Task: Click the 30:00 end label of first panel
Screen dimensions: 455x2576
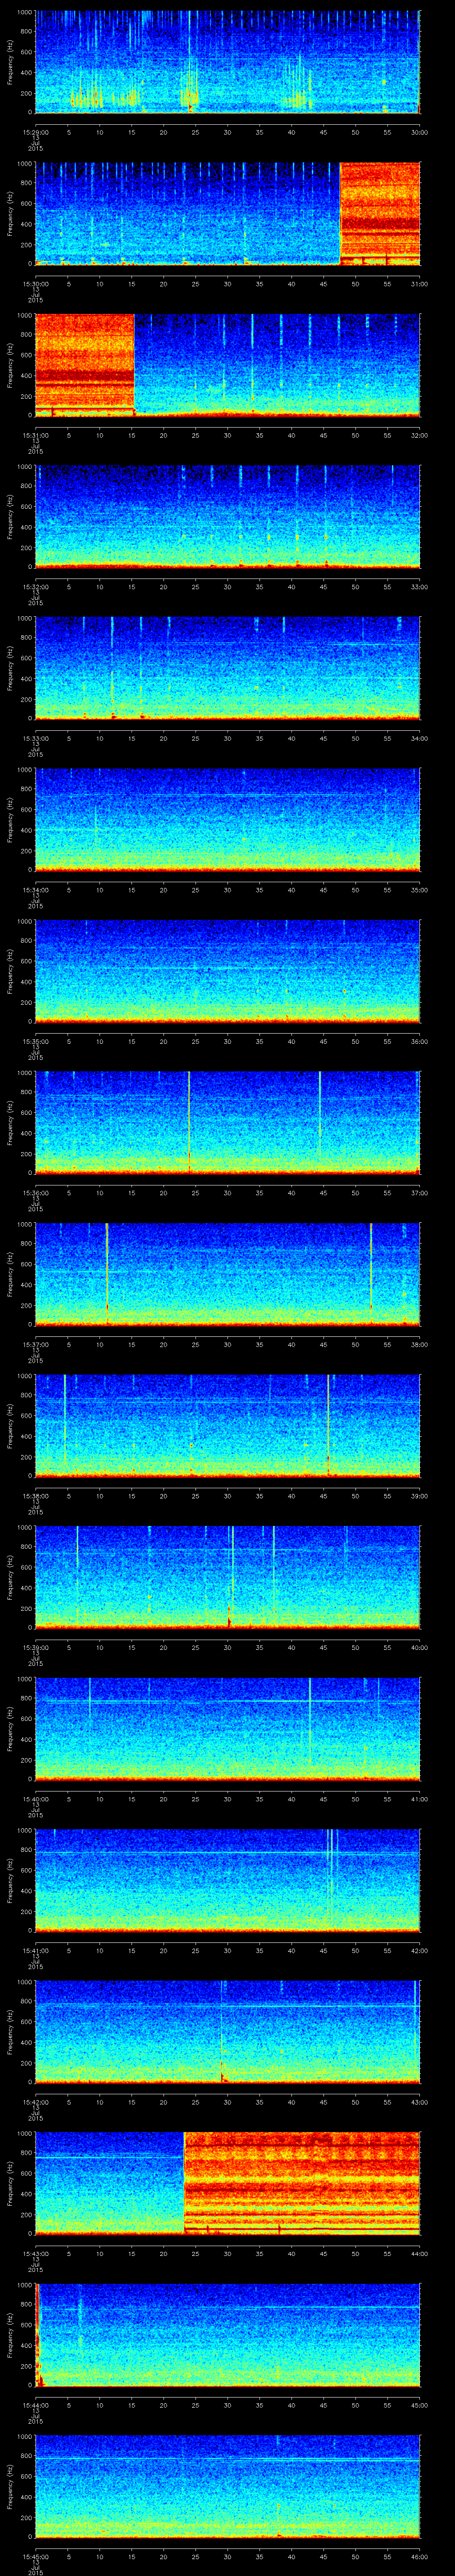Action: click(420, 132)
